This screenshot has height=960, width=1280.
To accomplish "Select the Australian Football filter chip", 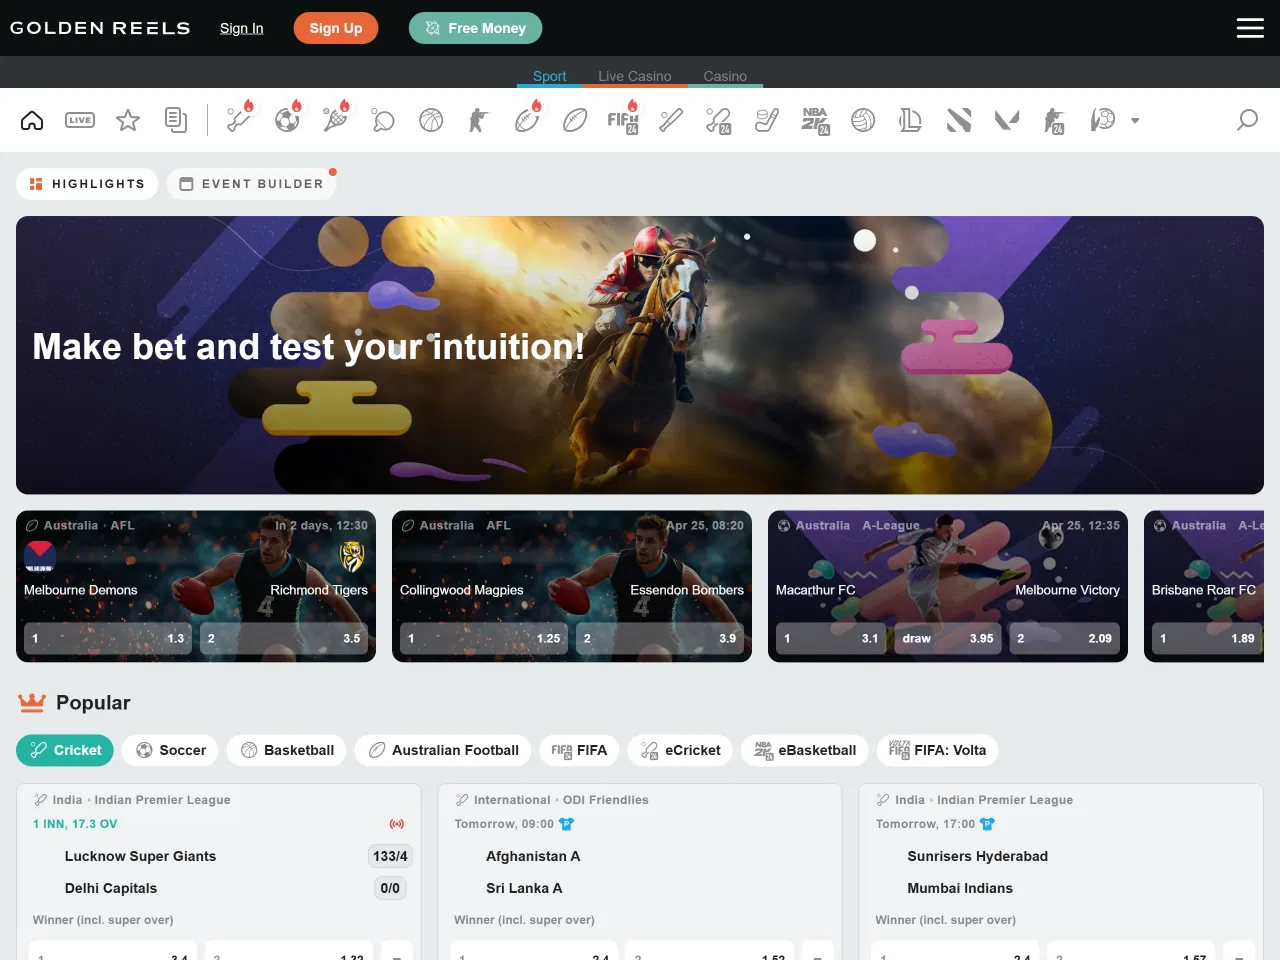I will 443,751.
